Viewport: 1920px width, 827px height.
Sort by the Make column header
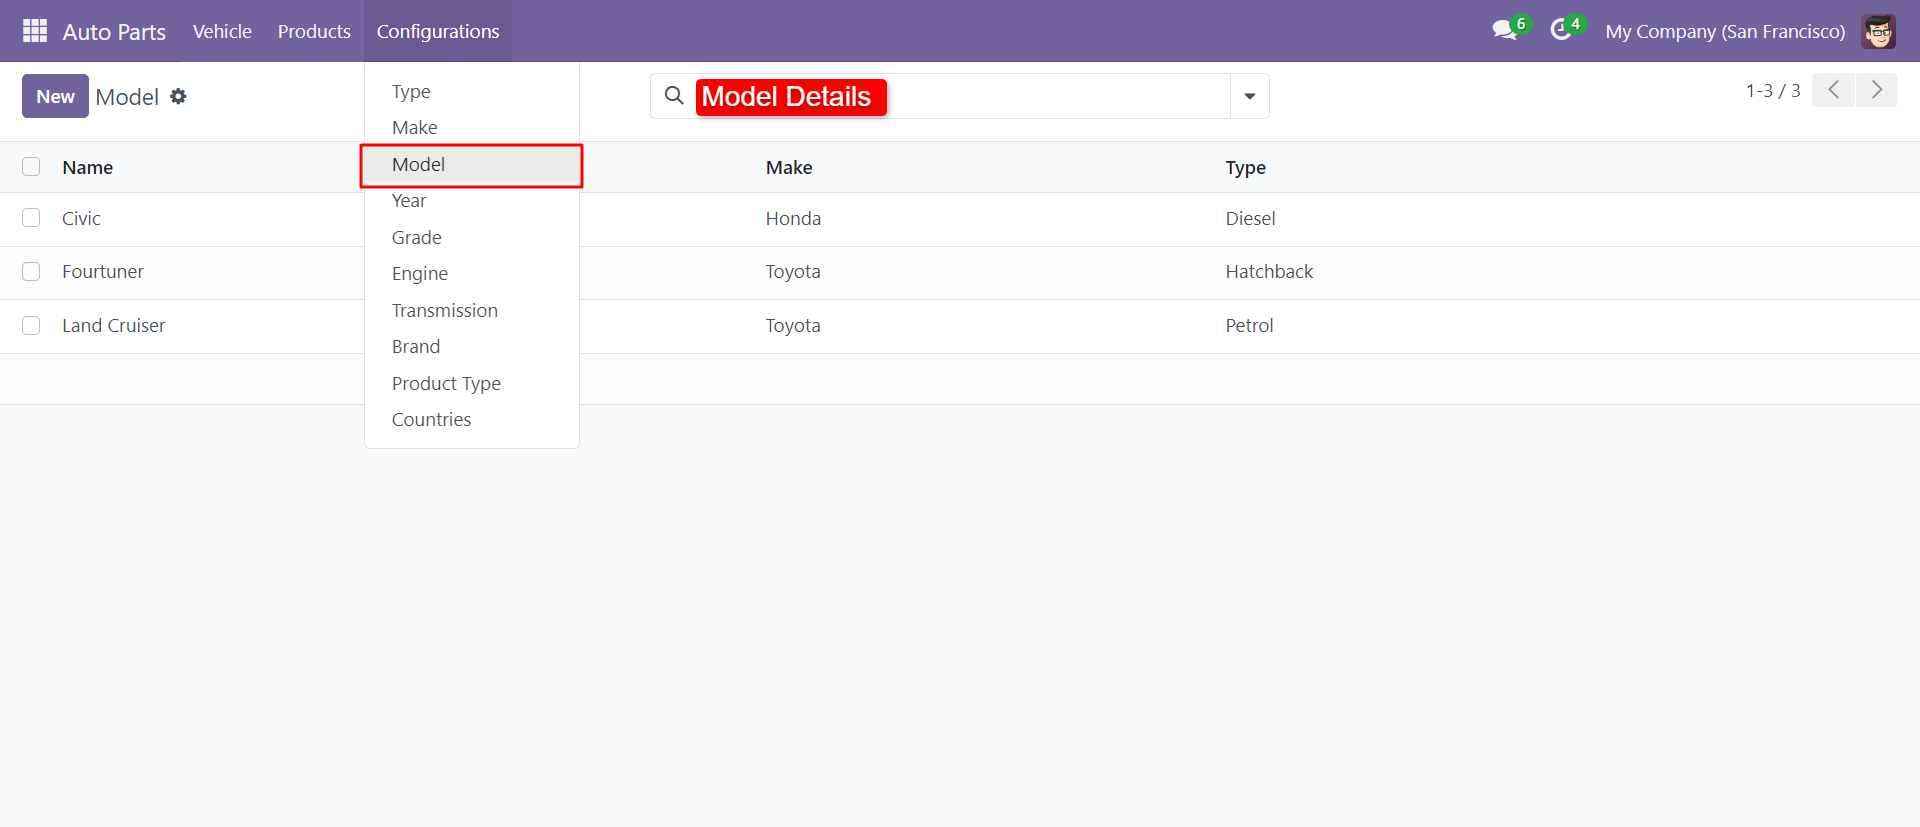[x=789, y=168]
